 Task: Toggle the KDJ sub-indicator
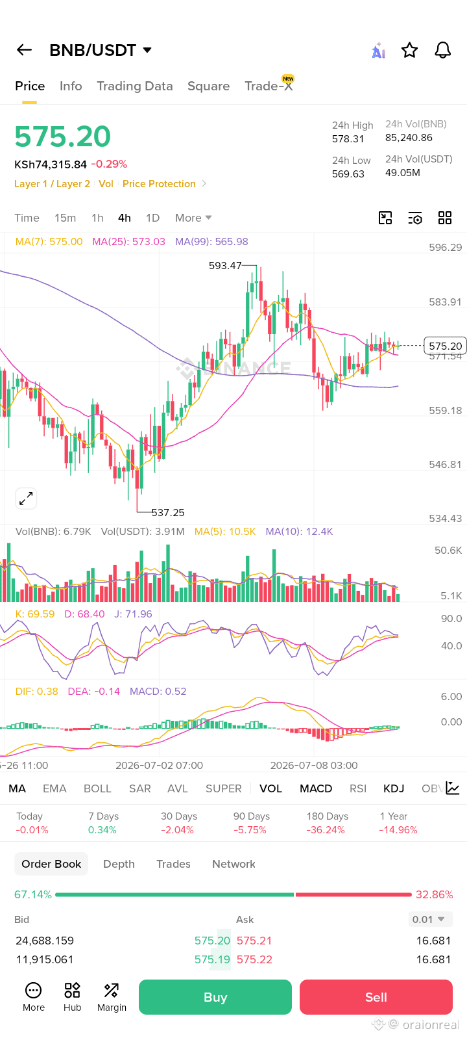click(x=394, y=789)
